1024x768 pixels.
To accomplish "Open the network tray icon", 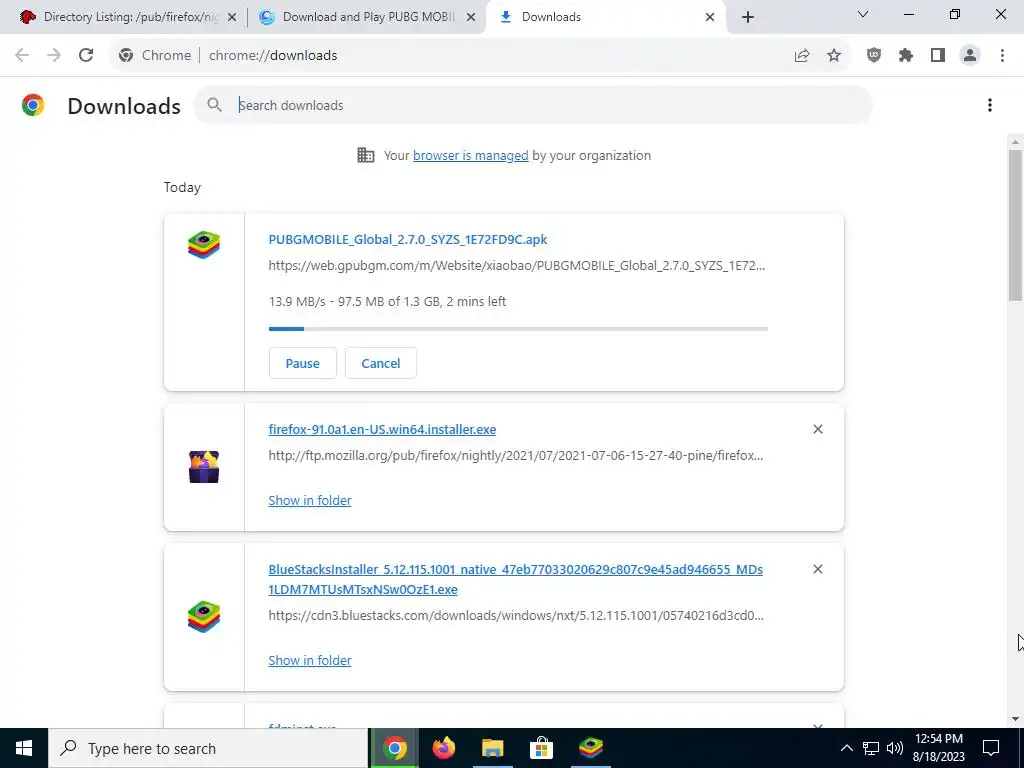I will 871,748.
